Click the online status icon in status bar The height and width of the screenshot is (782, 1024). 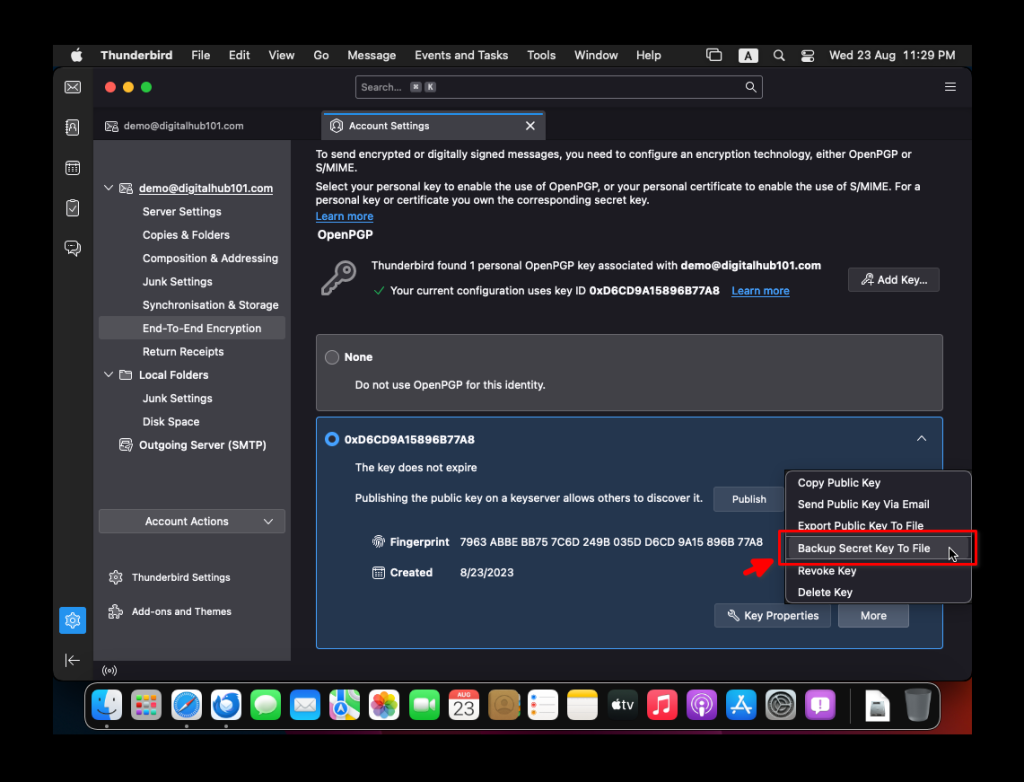(x=110, y=670)
